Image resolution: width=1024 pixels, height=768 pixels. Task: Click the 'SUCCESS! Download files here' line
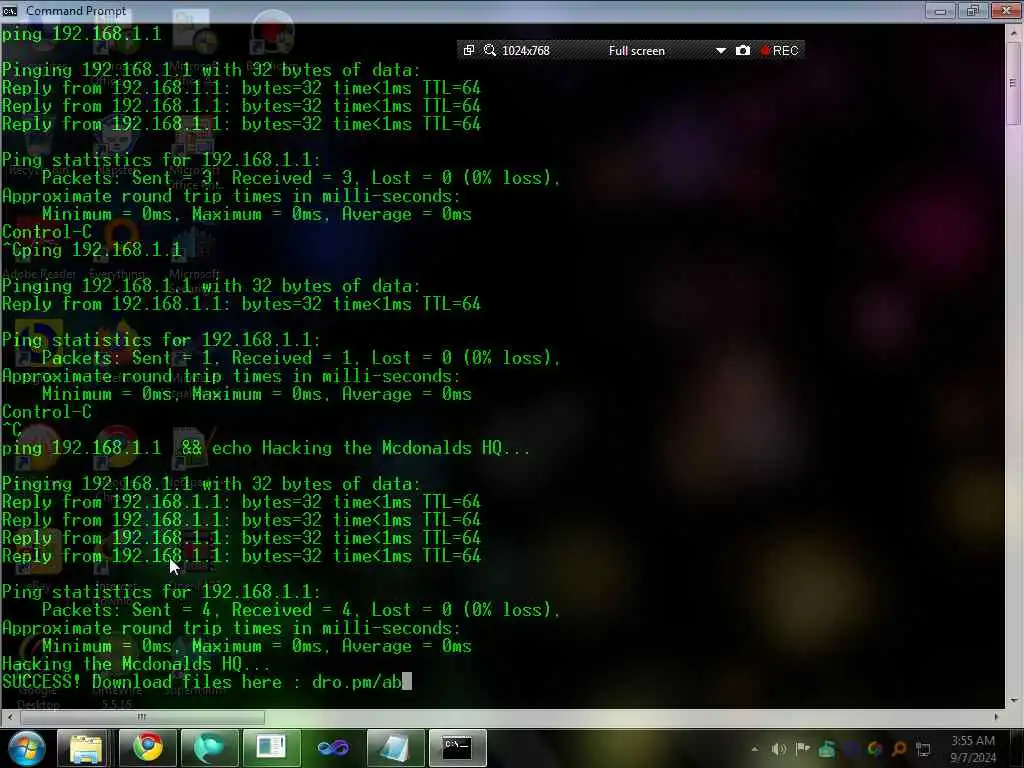click(206, 682)
